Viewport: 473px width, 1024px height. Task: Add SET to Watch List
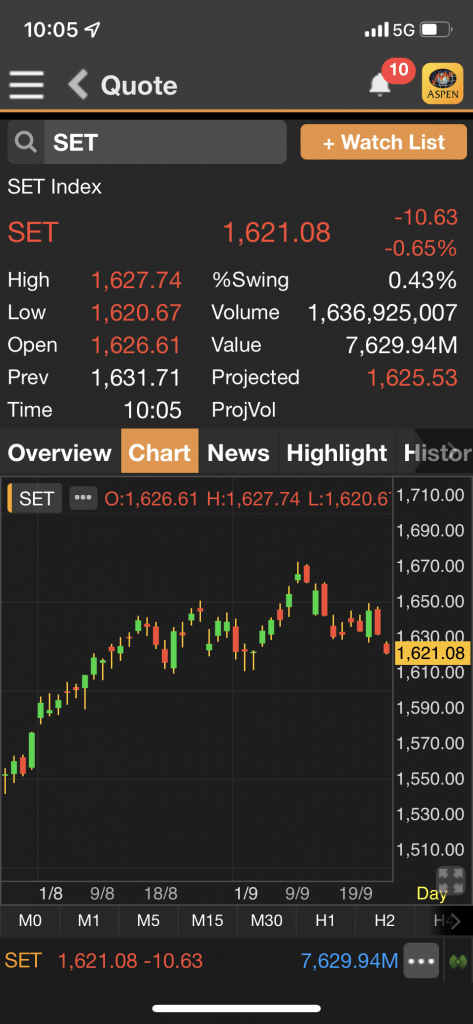(x=383, y=142)
